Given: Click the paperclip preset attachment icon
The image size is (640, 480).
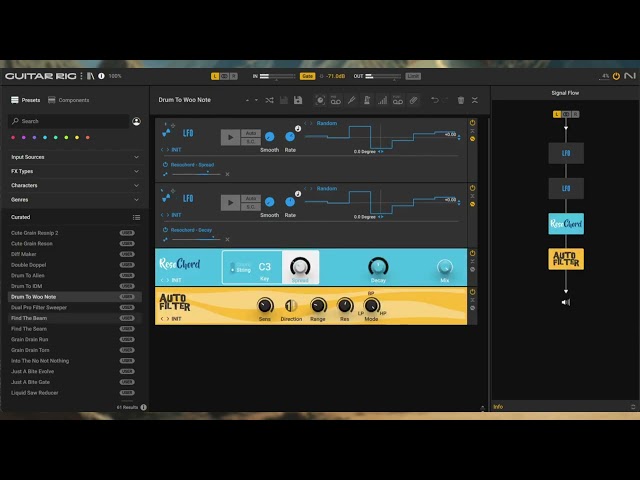Looking at the screenshot, I should pyautogui.click(x=413, y=100).
